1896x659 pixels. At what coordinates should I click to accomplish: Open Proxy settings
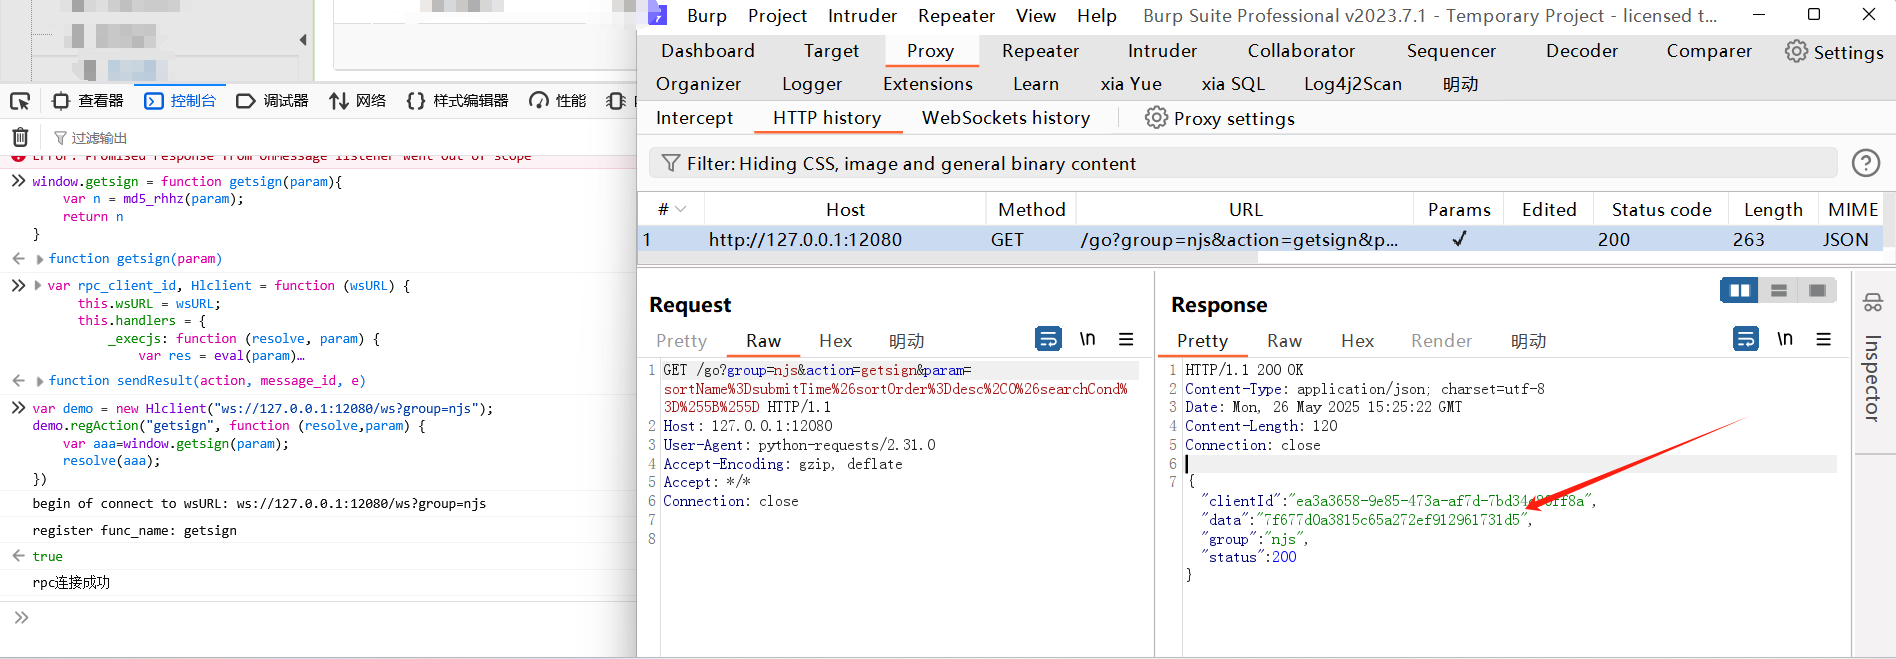pyautogui.click(x=1220, y=118)
